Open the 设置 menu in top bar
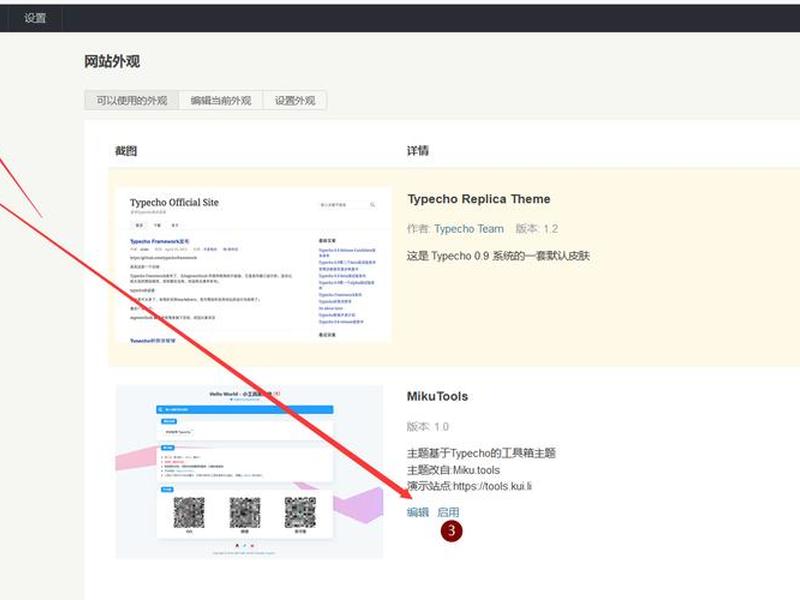Viewport: 800px width, 600px height. point(35,18)
